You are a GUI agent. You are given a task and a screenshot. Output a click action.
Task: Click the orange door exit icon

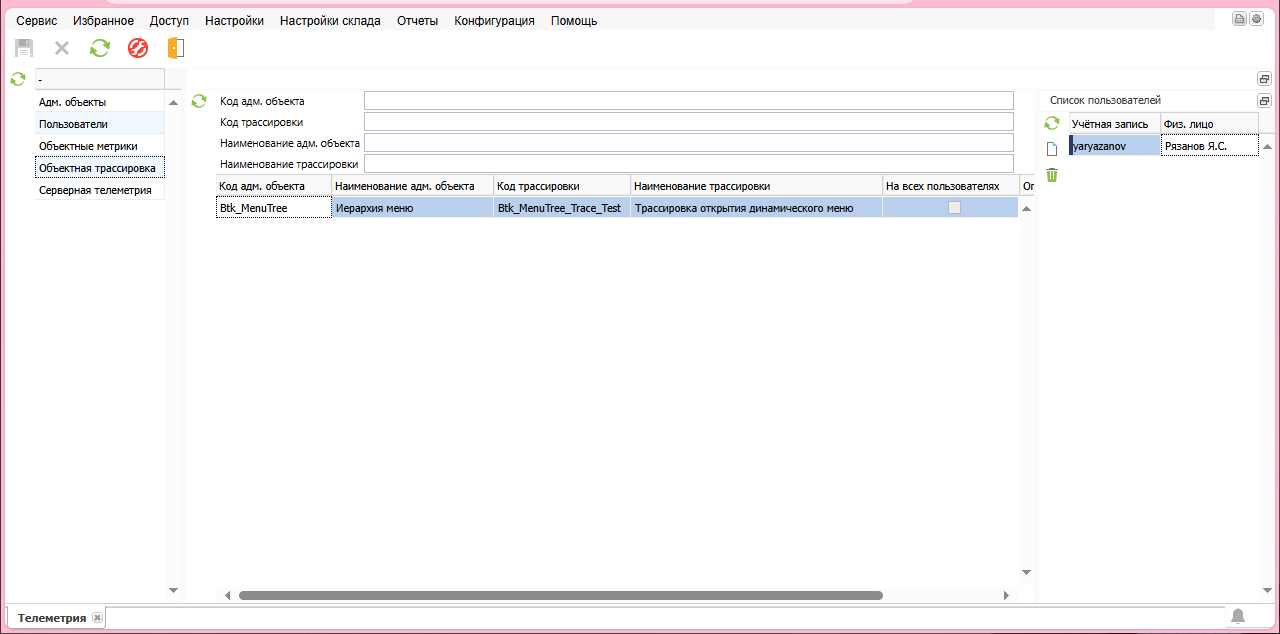coord(176,48)
